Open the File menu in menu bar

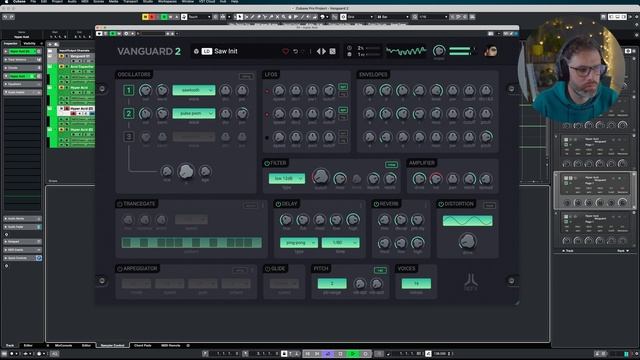tap(33, 2)
